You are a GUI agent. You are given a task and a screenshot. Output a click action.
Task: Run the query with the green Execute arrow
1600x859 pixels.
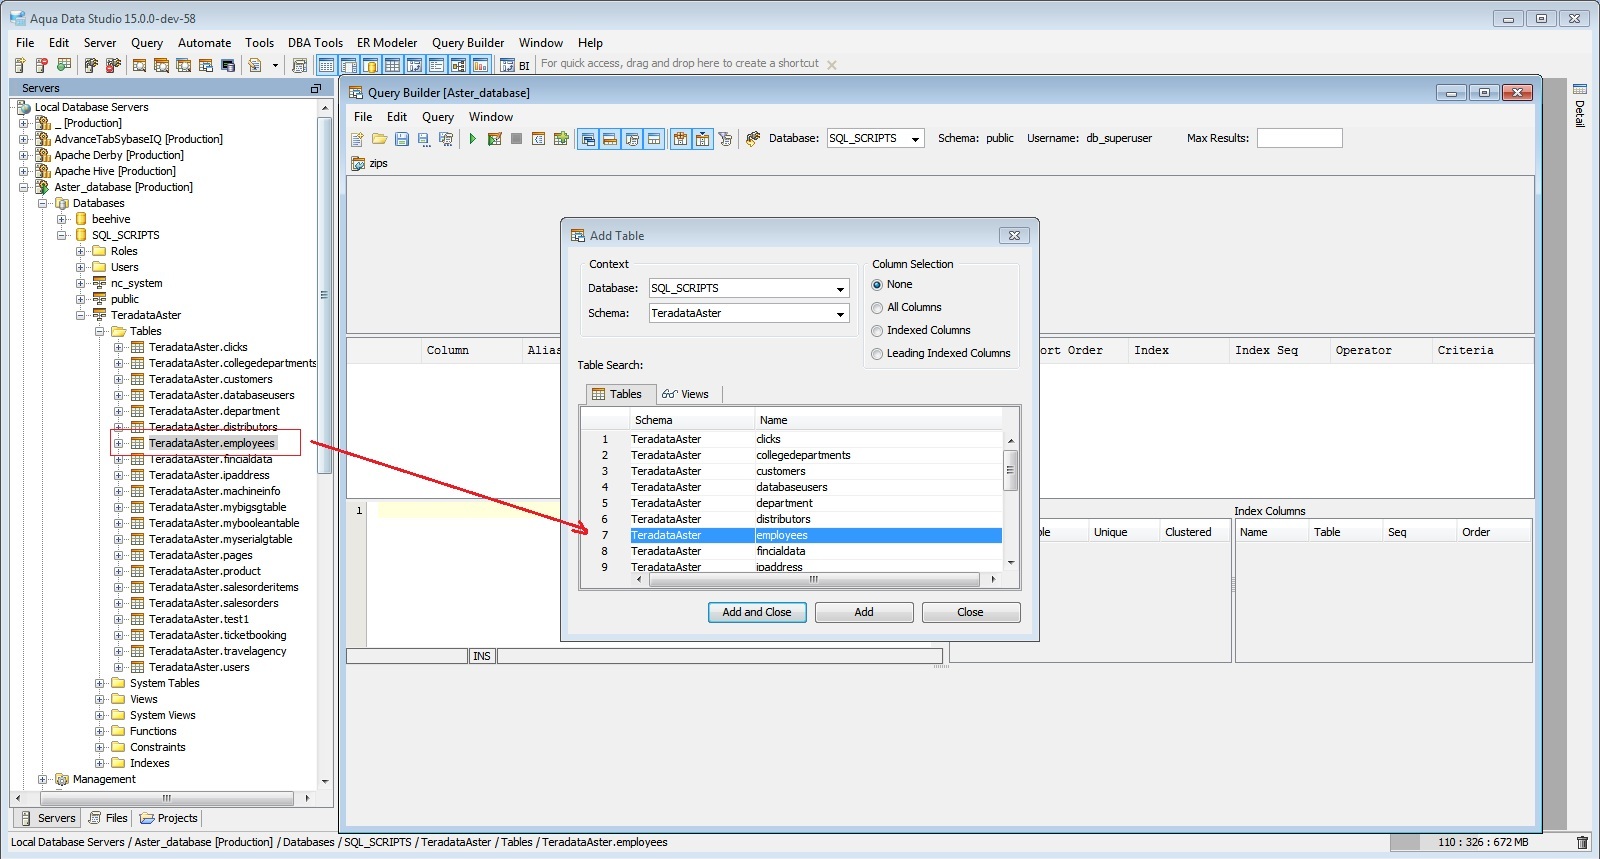pos(472,139)
